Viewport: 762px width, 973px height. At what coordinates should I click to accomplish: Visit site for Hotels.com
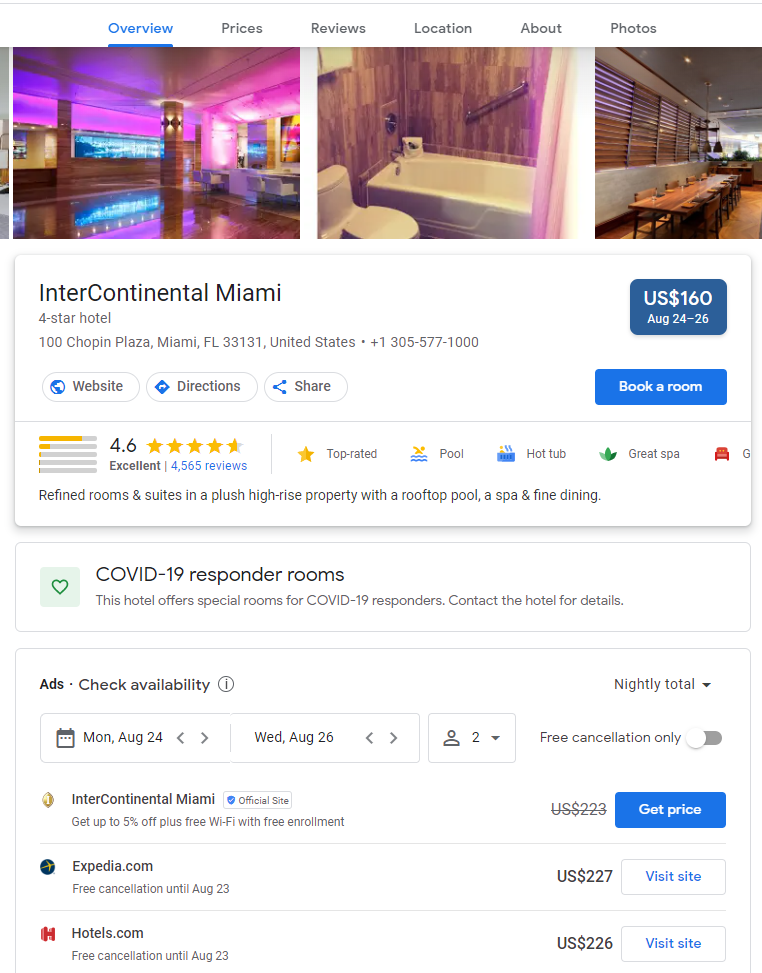click(x=673, y=944)
